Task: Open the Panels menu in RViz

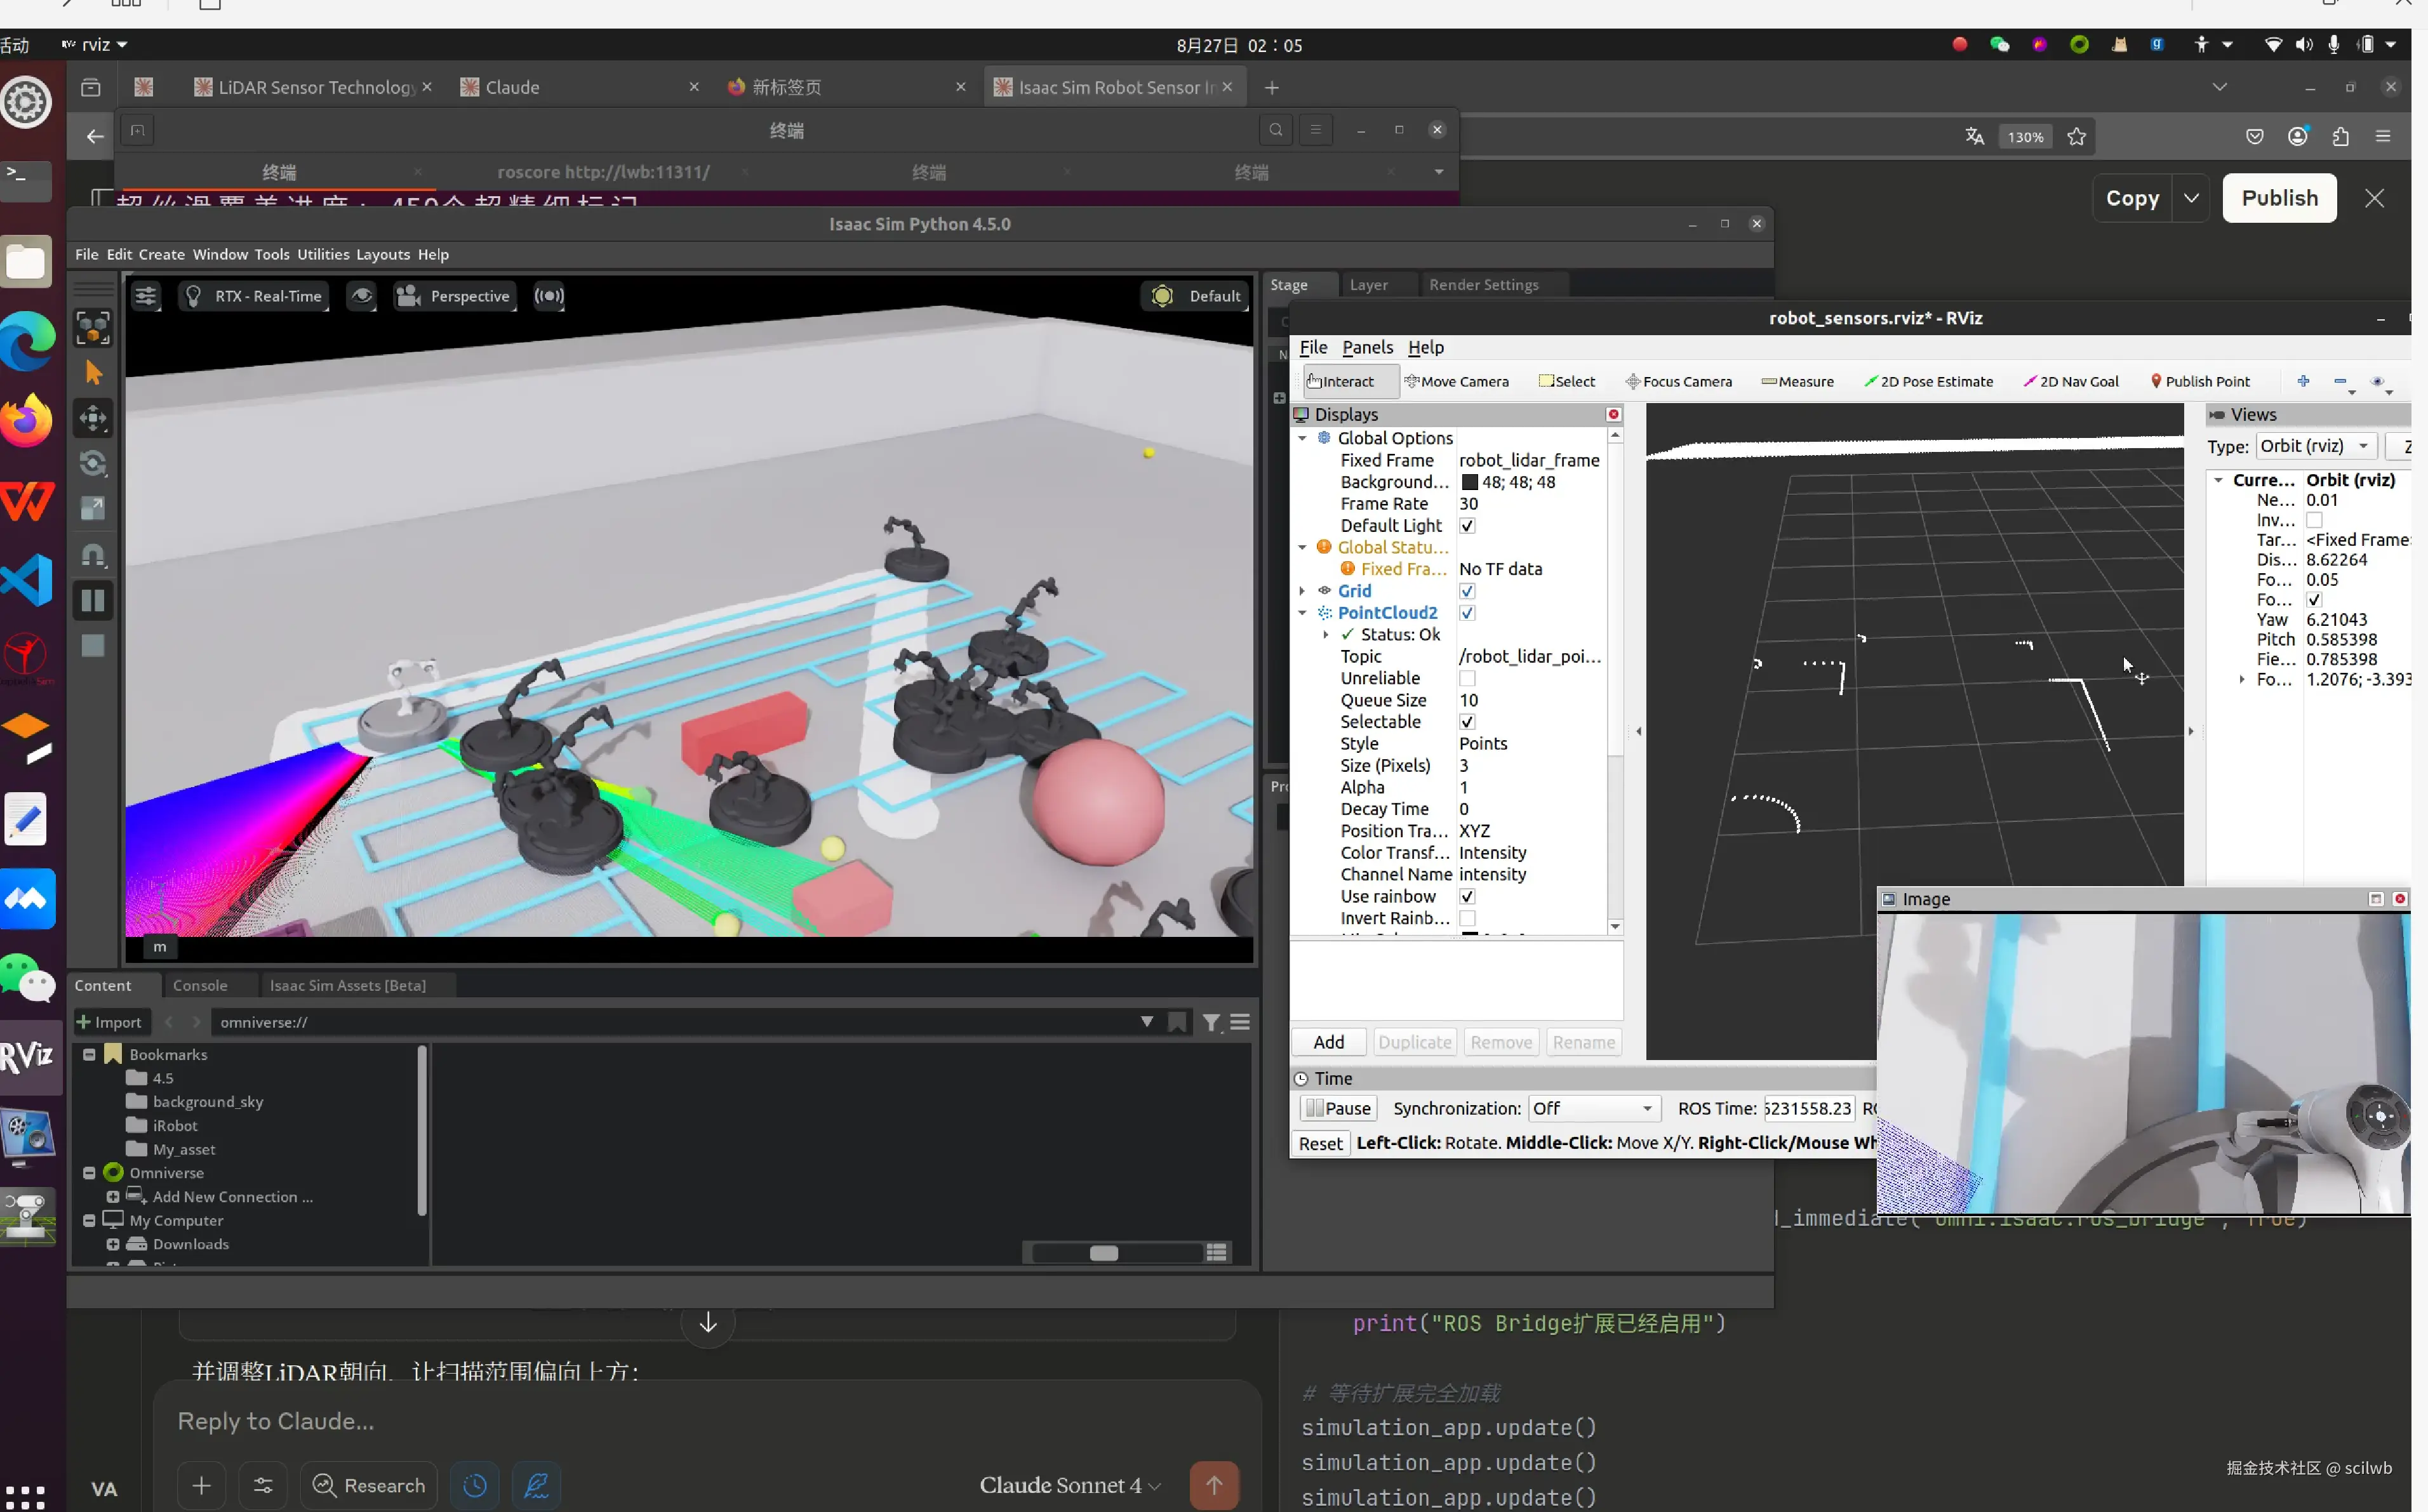Action: tap(1367, 347)
